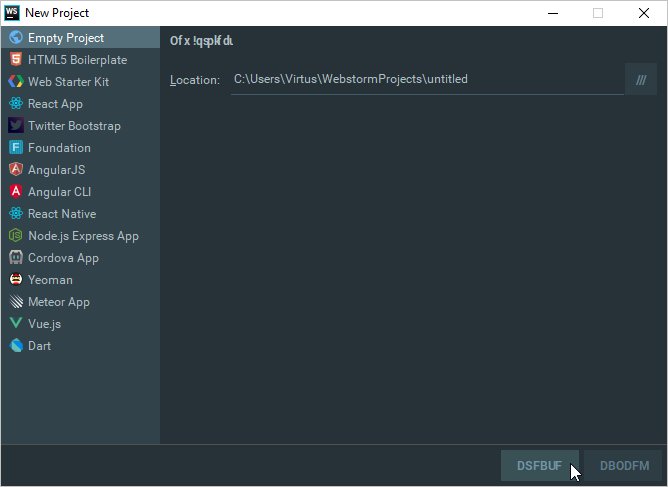
Task: Click the Dart blue icon
Action: 16,346
